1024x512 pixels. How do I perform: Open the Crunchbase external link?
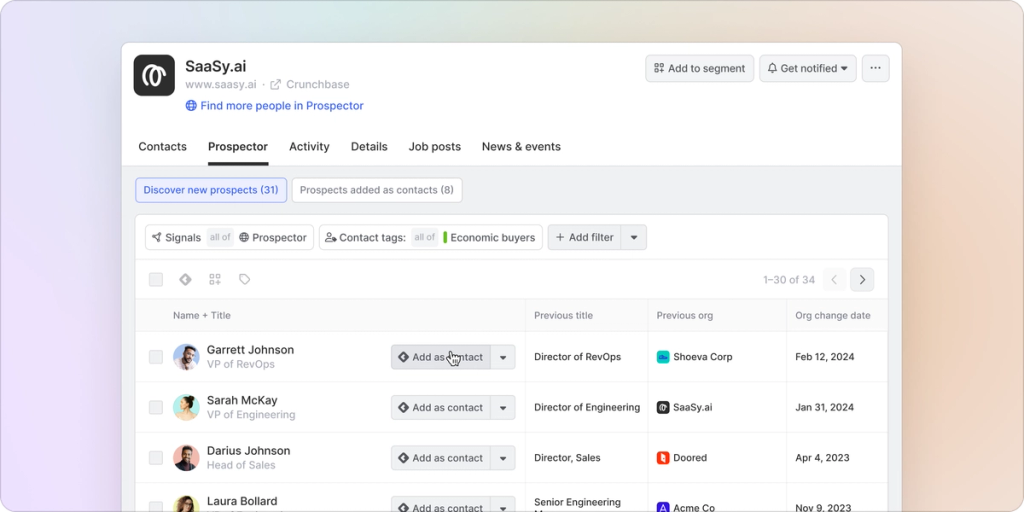coord(310,84)
